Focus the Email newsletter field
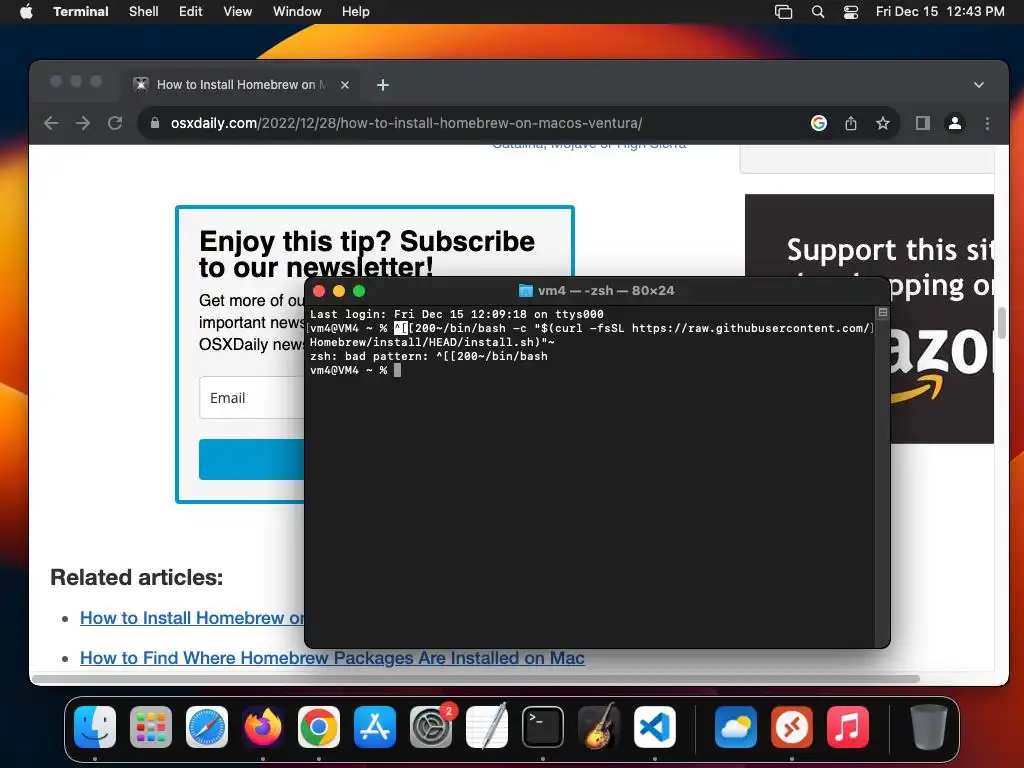Image resolution: width=1024 pixels, height=768 pixels. tap(252, 398)
